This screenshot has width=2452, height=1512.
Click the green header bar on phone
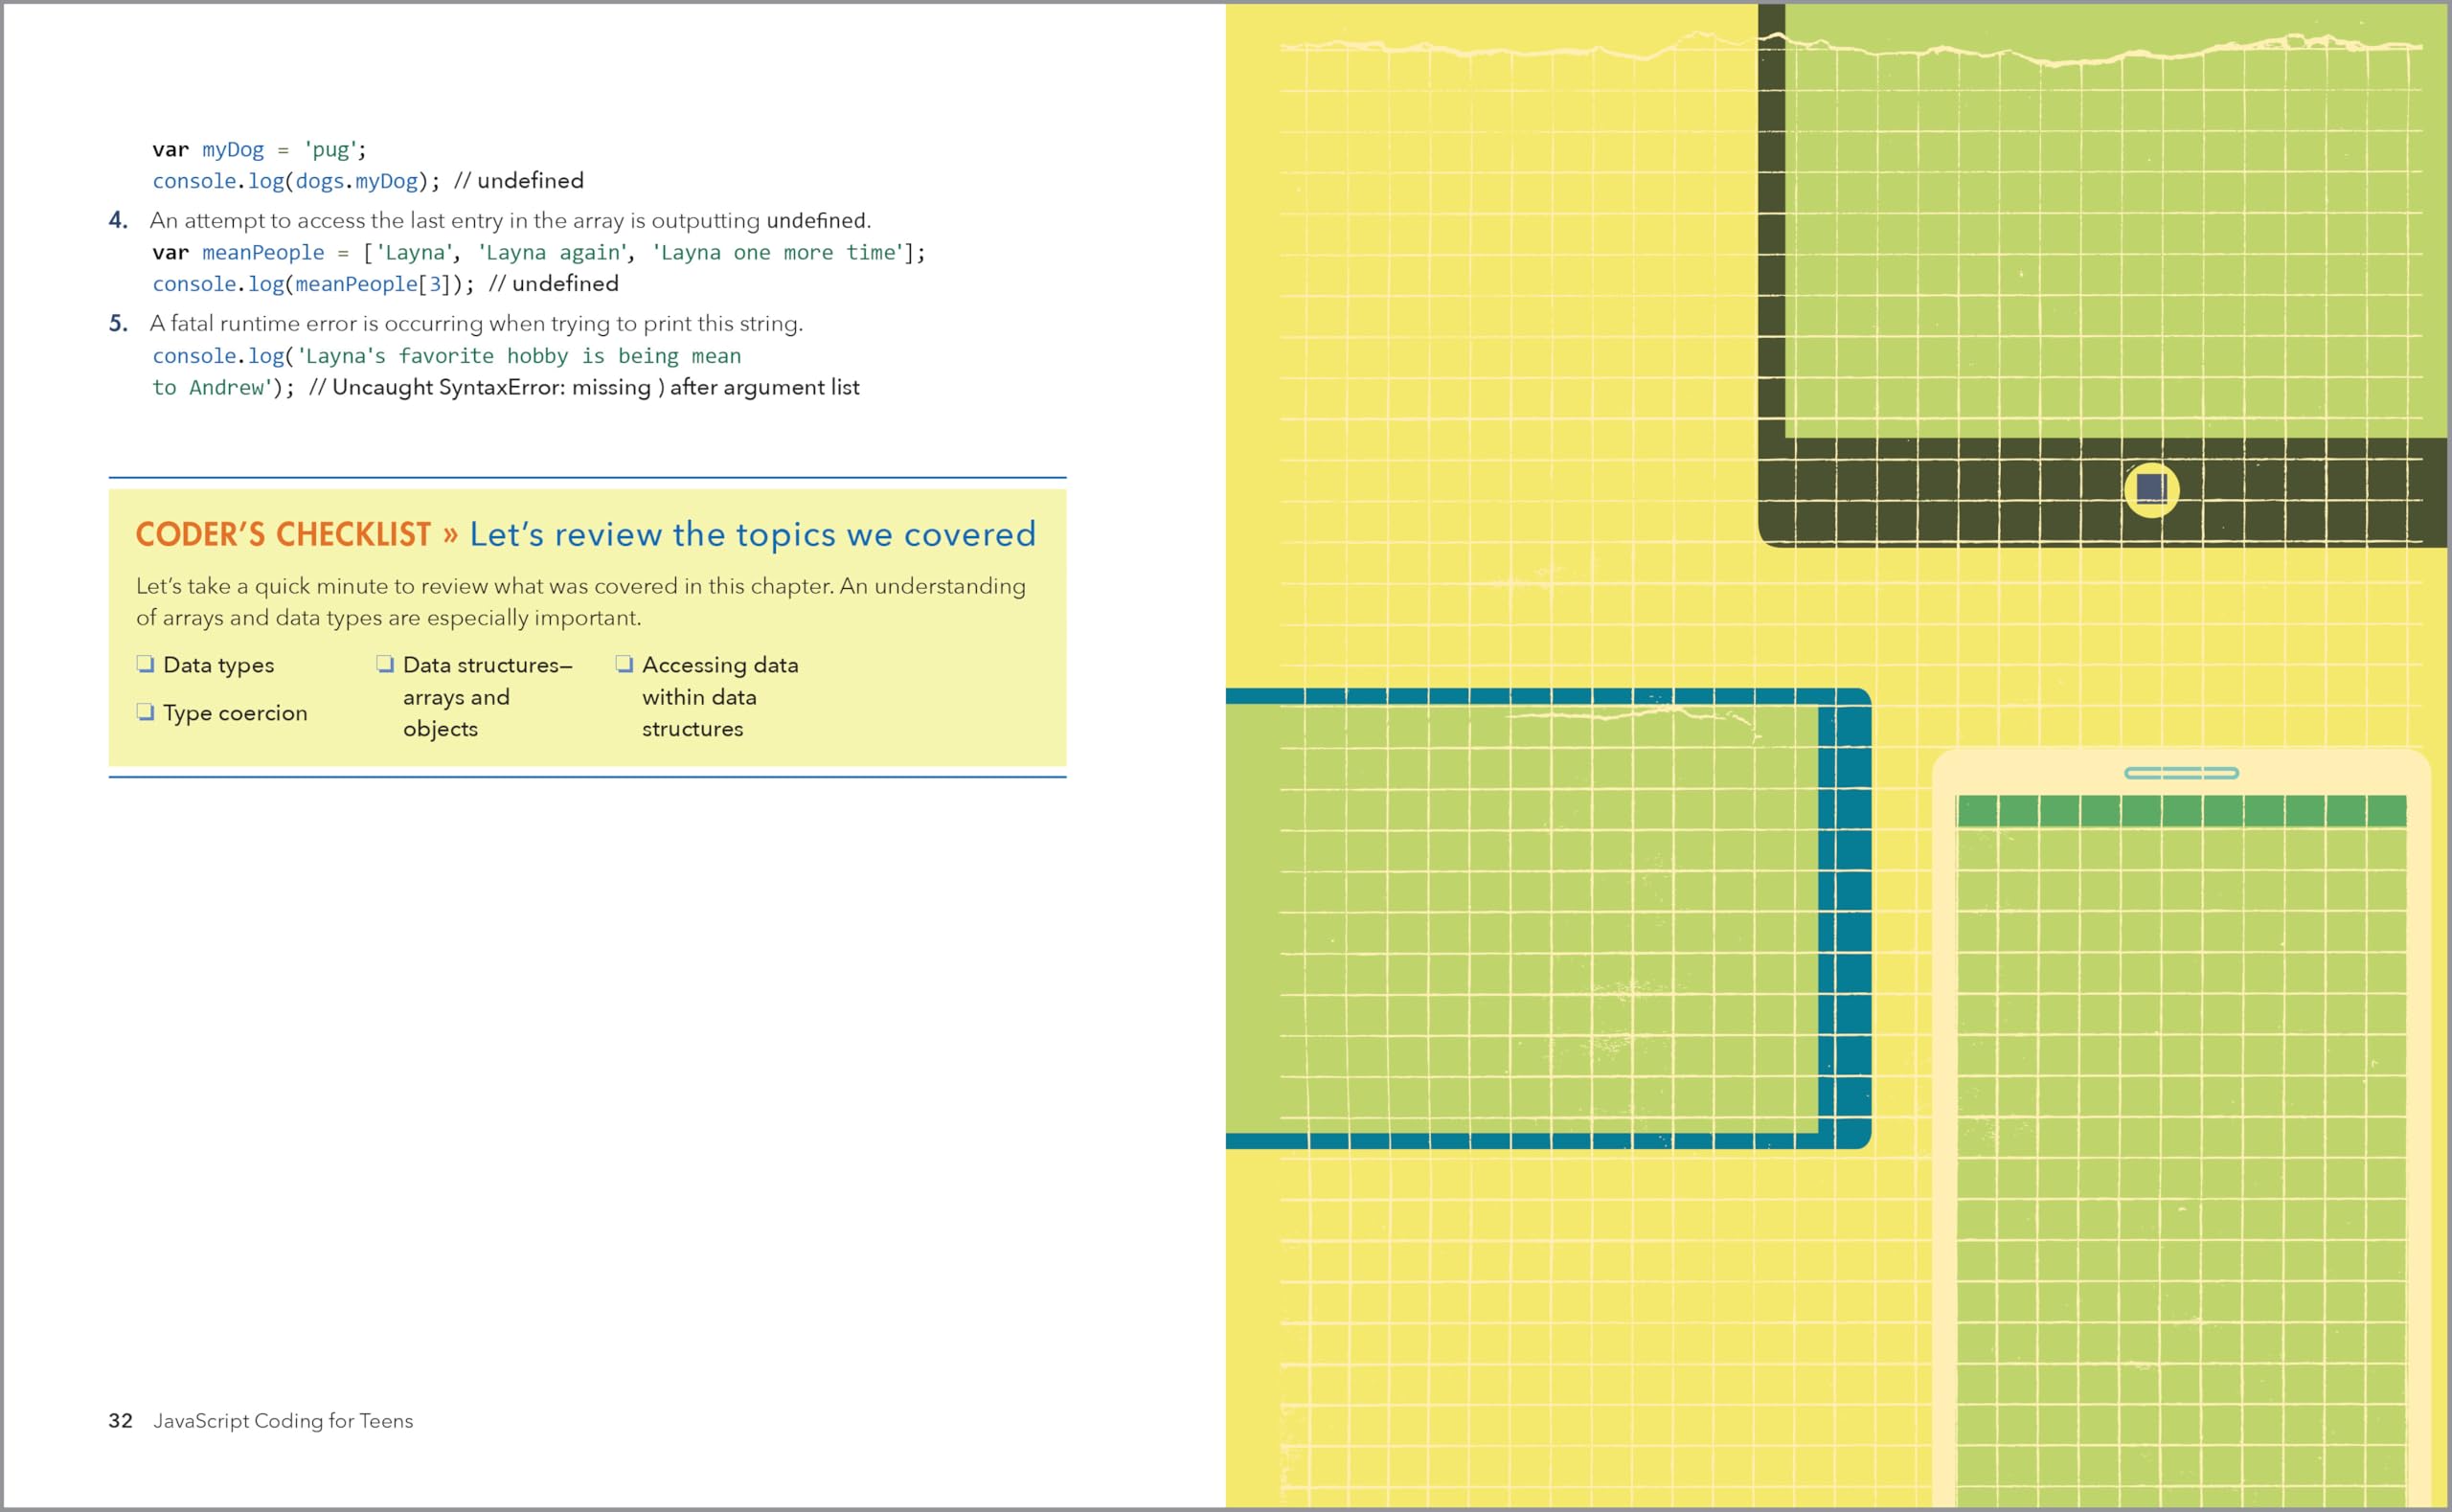coord(2180,811)
